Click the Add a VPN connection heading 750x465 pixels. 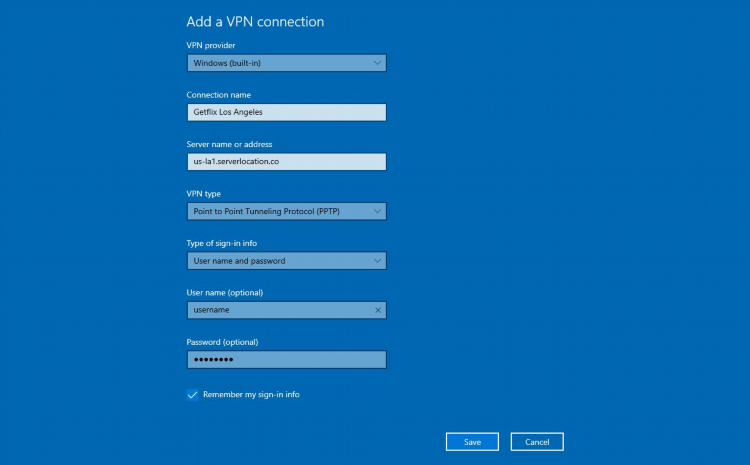click(255, 22)
